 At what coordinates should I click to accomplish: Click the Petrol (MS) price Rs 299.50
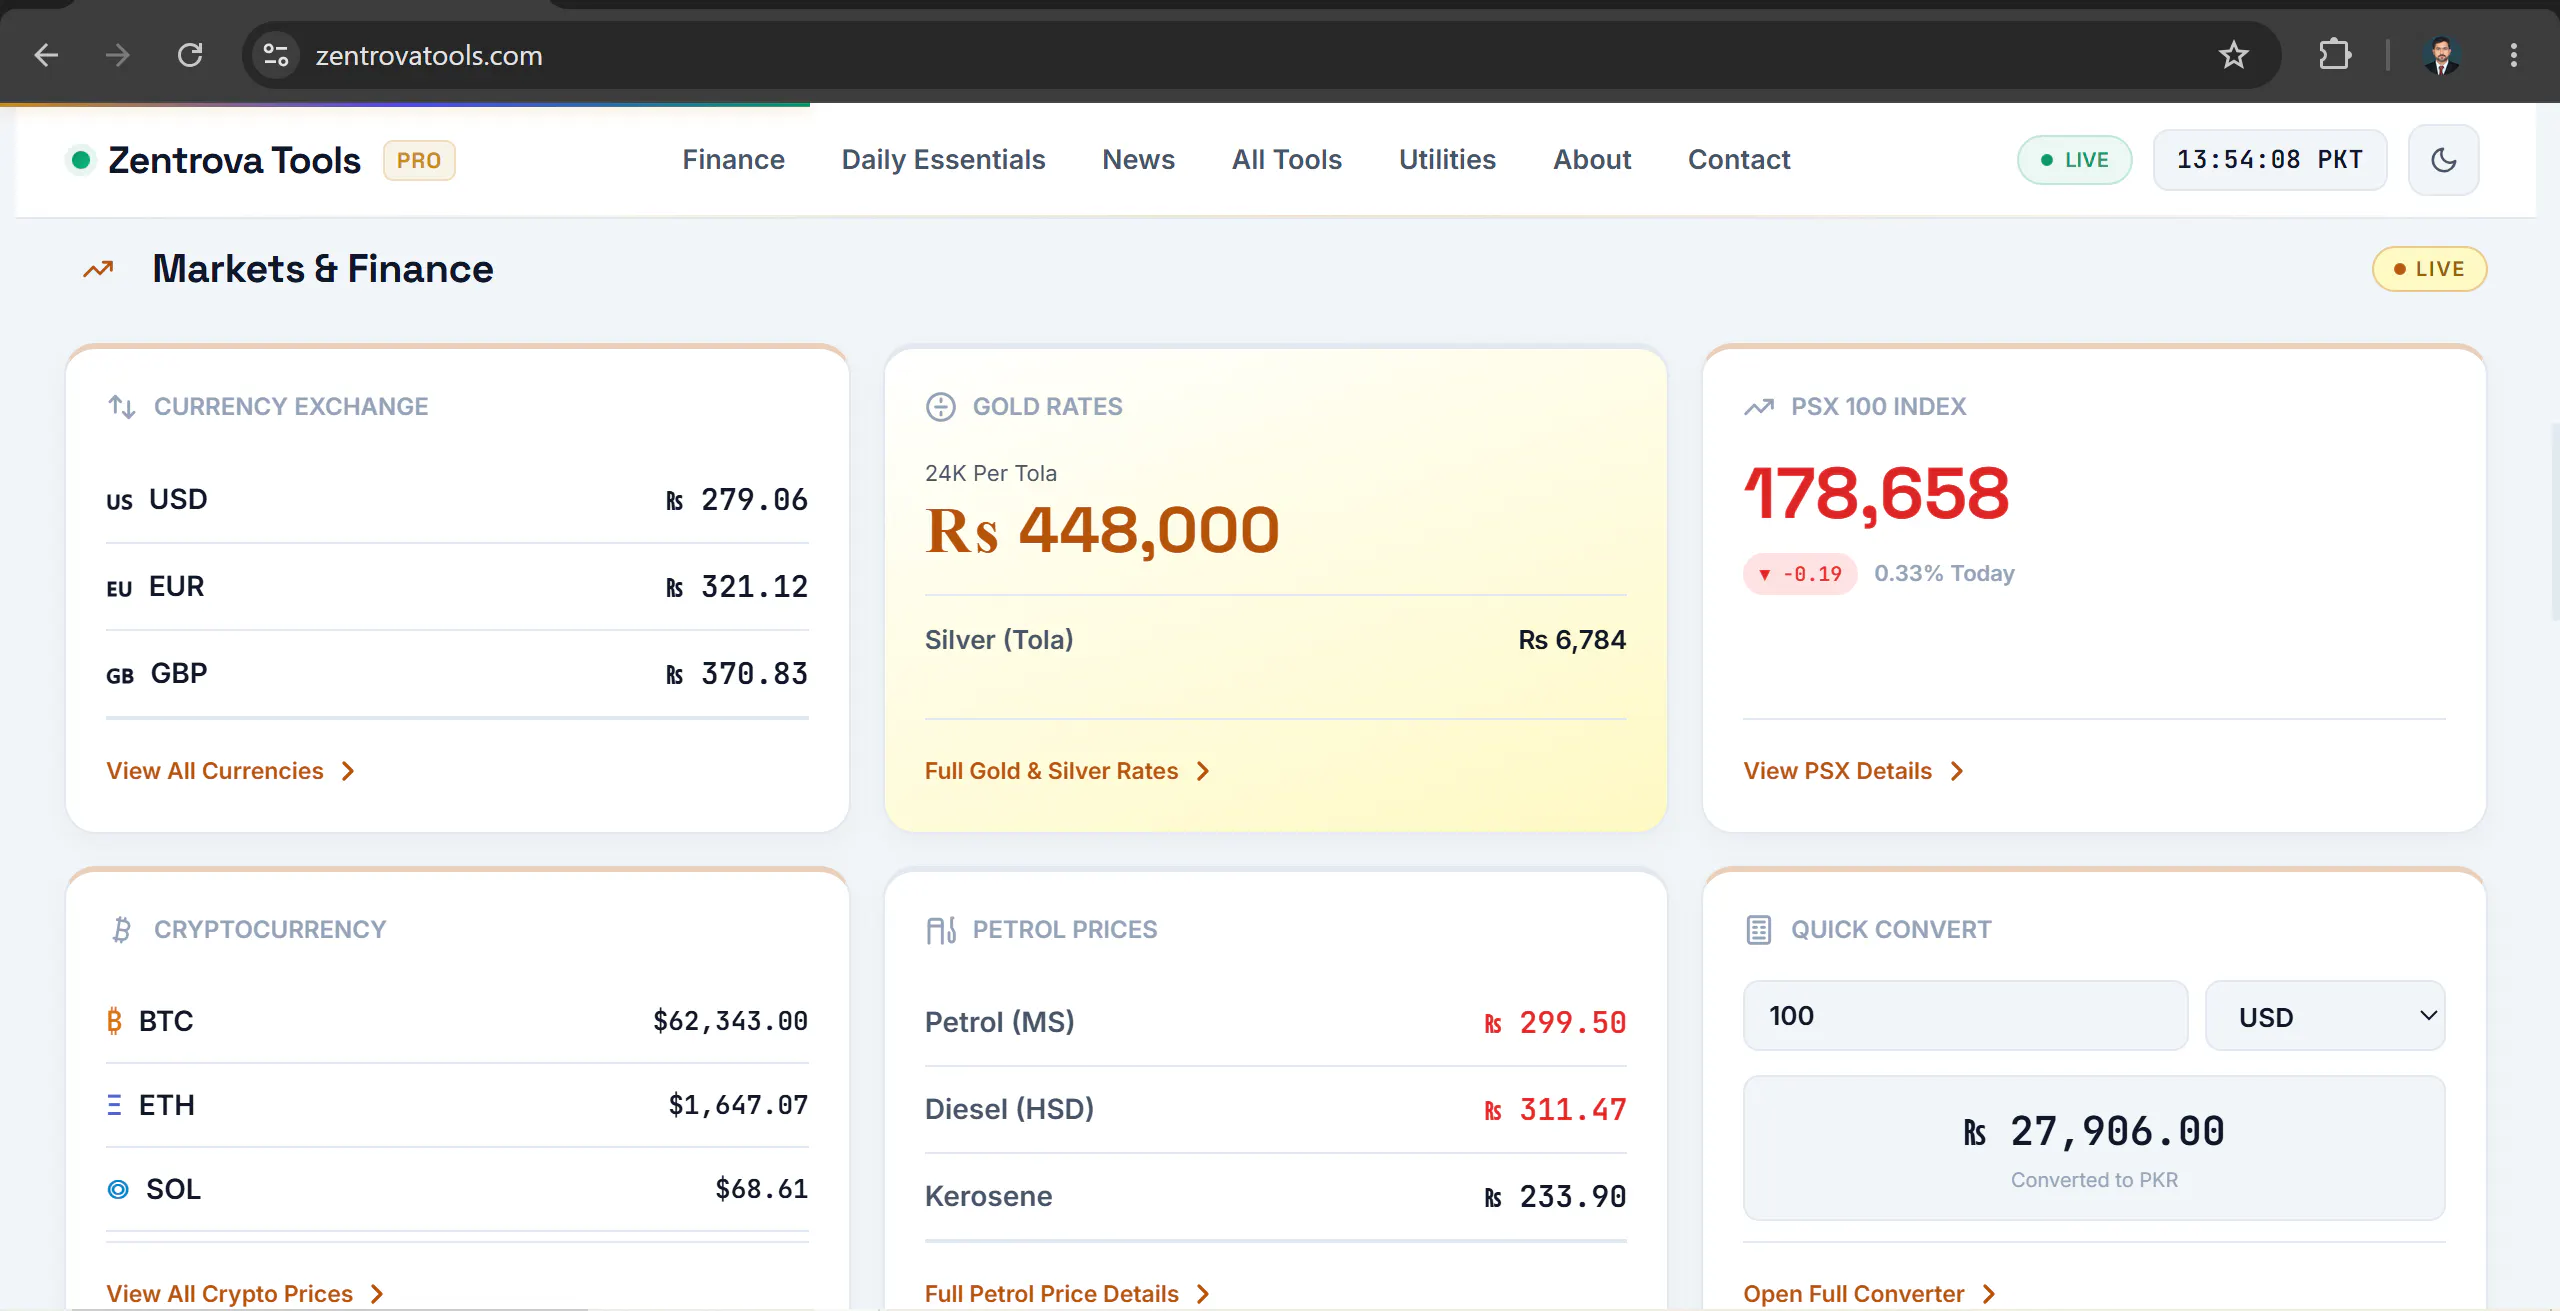click(1555, 1023)
